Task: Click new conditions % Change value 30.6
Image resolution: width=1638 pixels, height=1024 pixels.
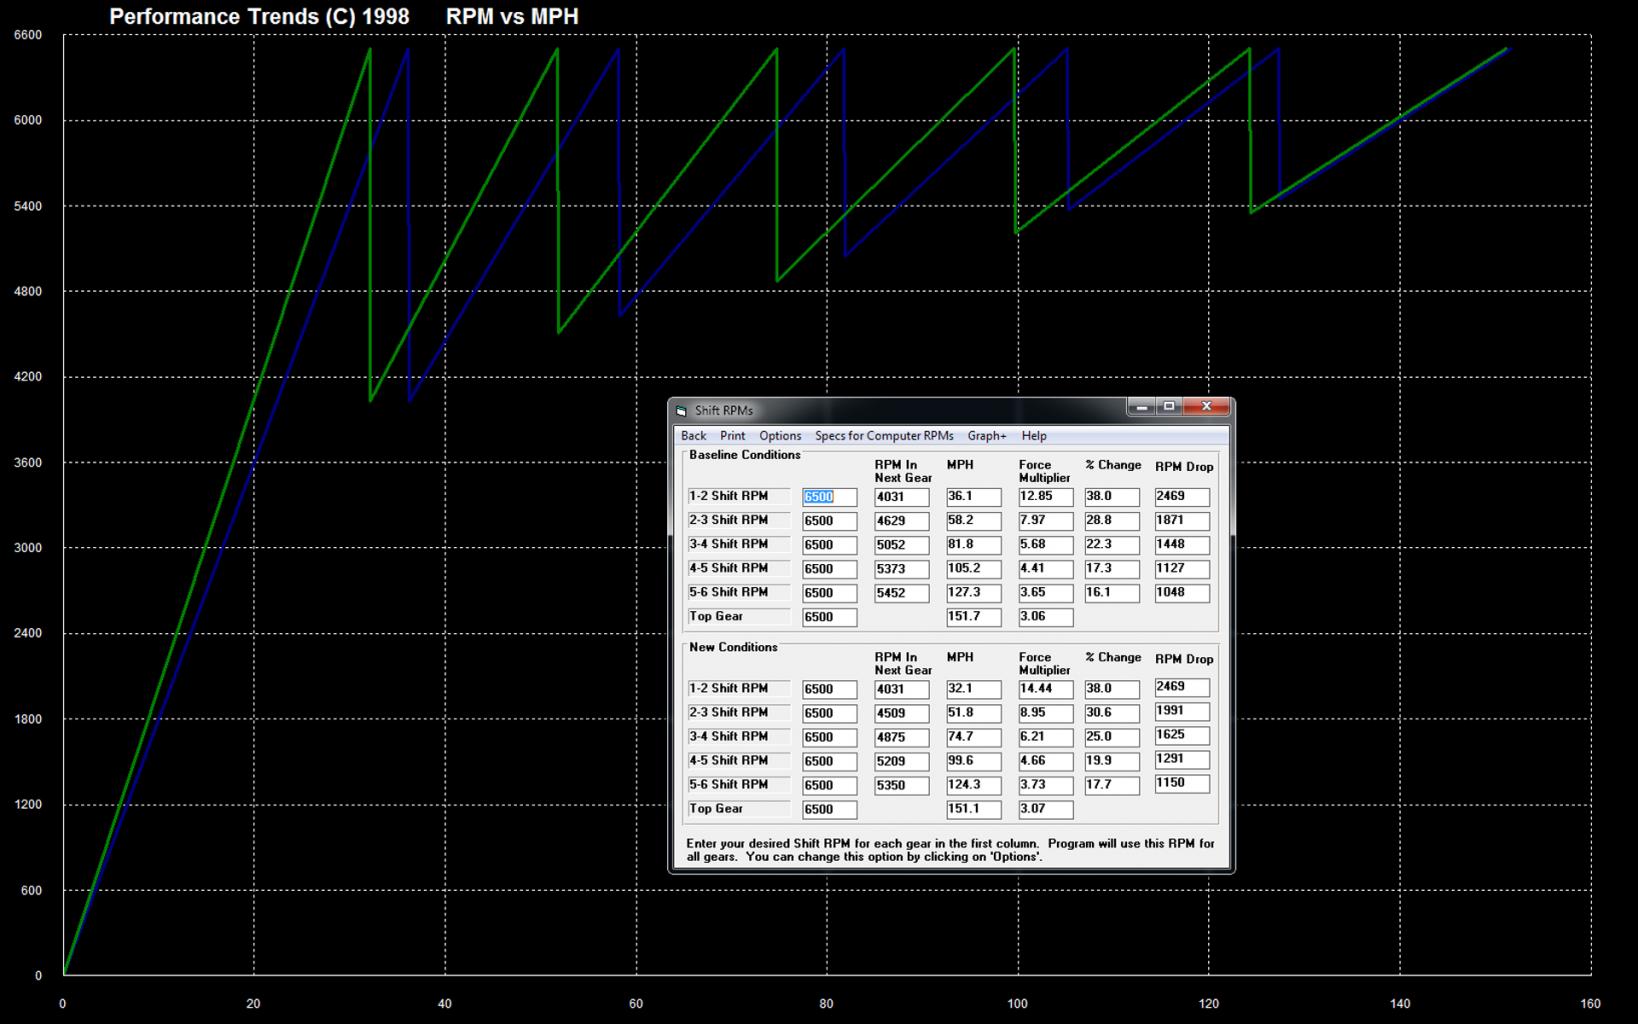Action: (1112, 713)
